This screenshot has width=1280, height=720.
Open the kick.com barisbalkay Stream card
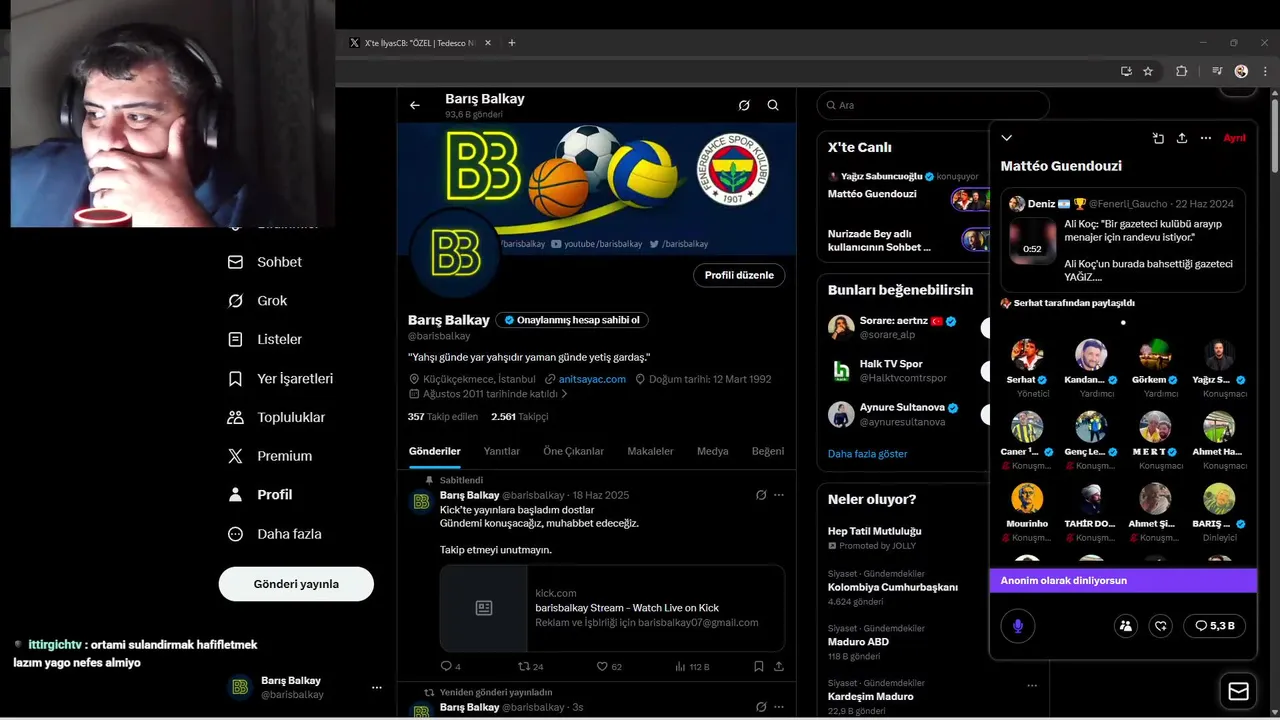click(612, 608)
